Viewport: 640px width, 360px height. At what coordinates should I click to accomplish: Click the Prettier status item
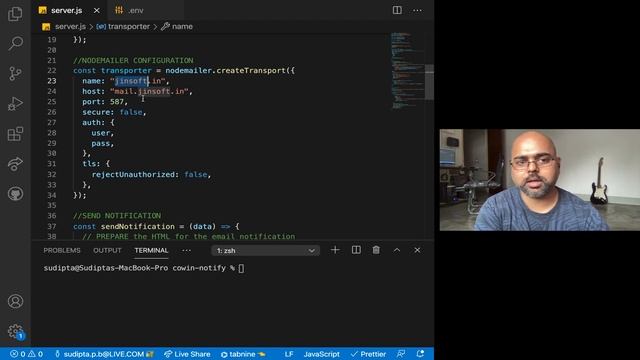[369, 354]
